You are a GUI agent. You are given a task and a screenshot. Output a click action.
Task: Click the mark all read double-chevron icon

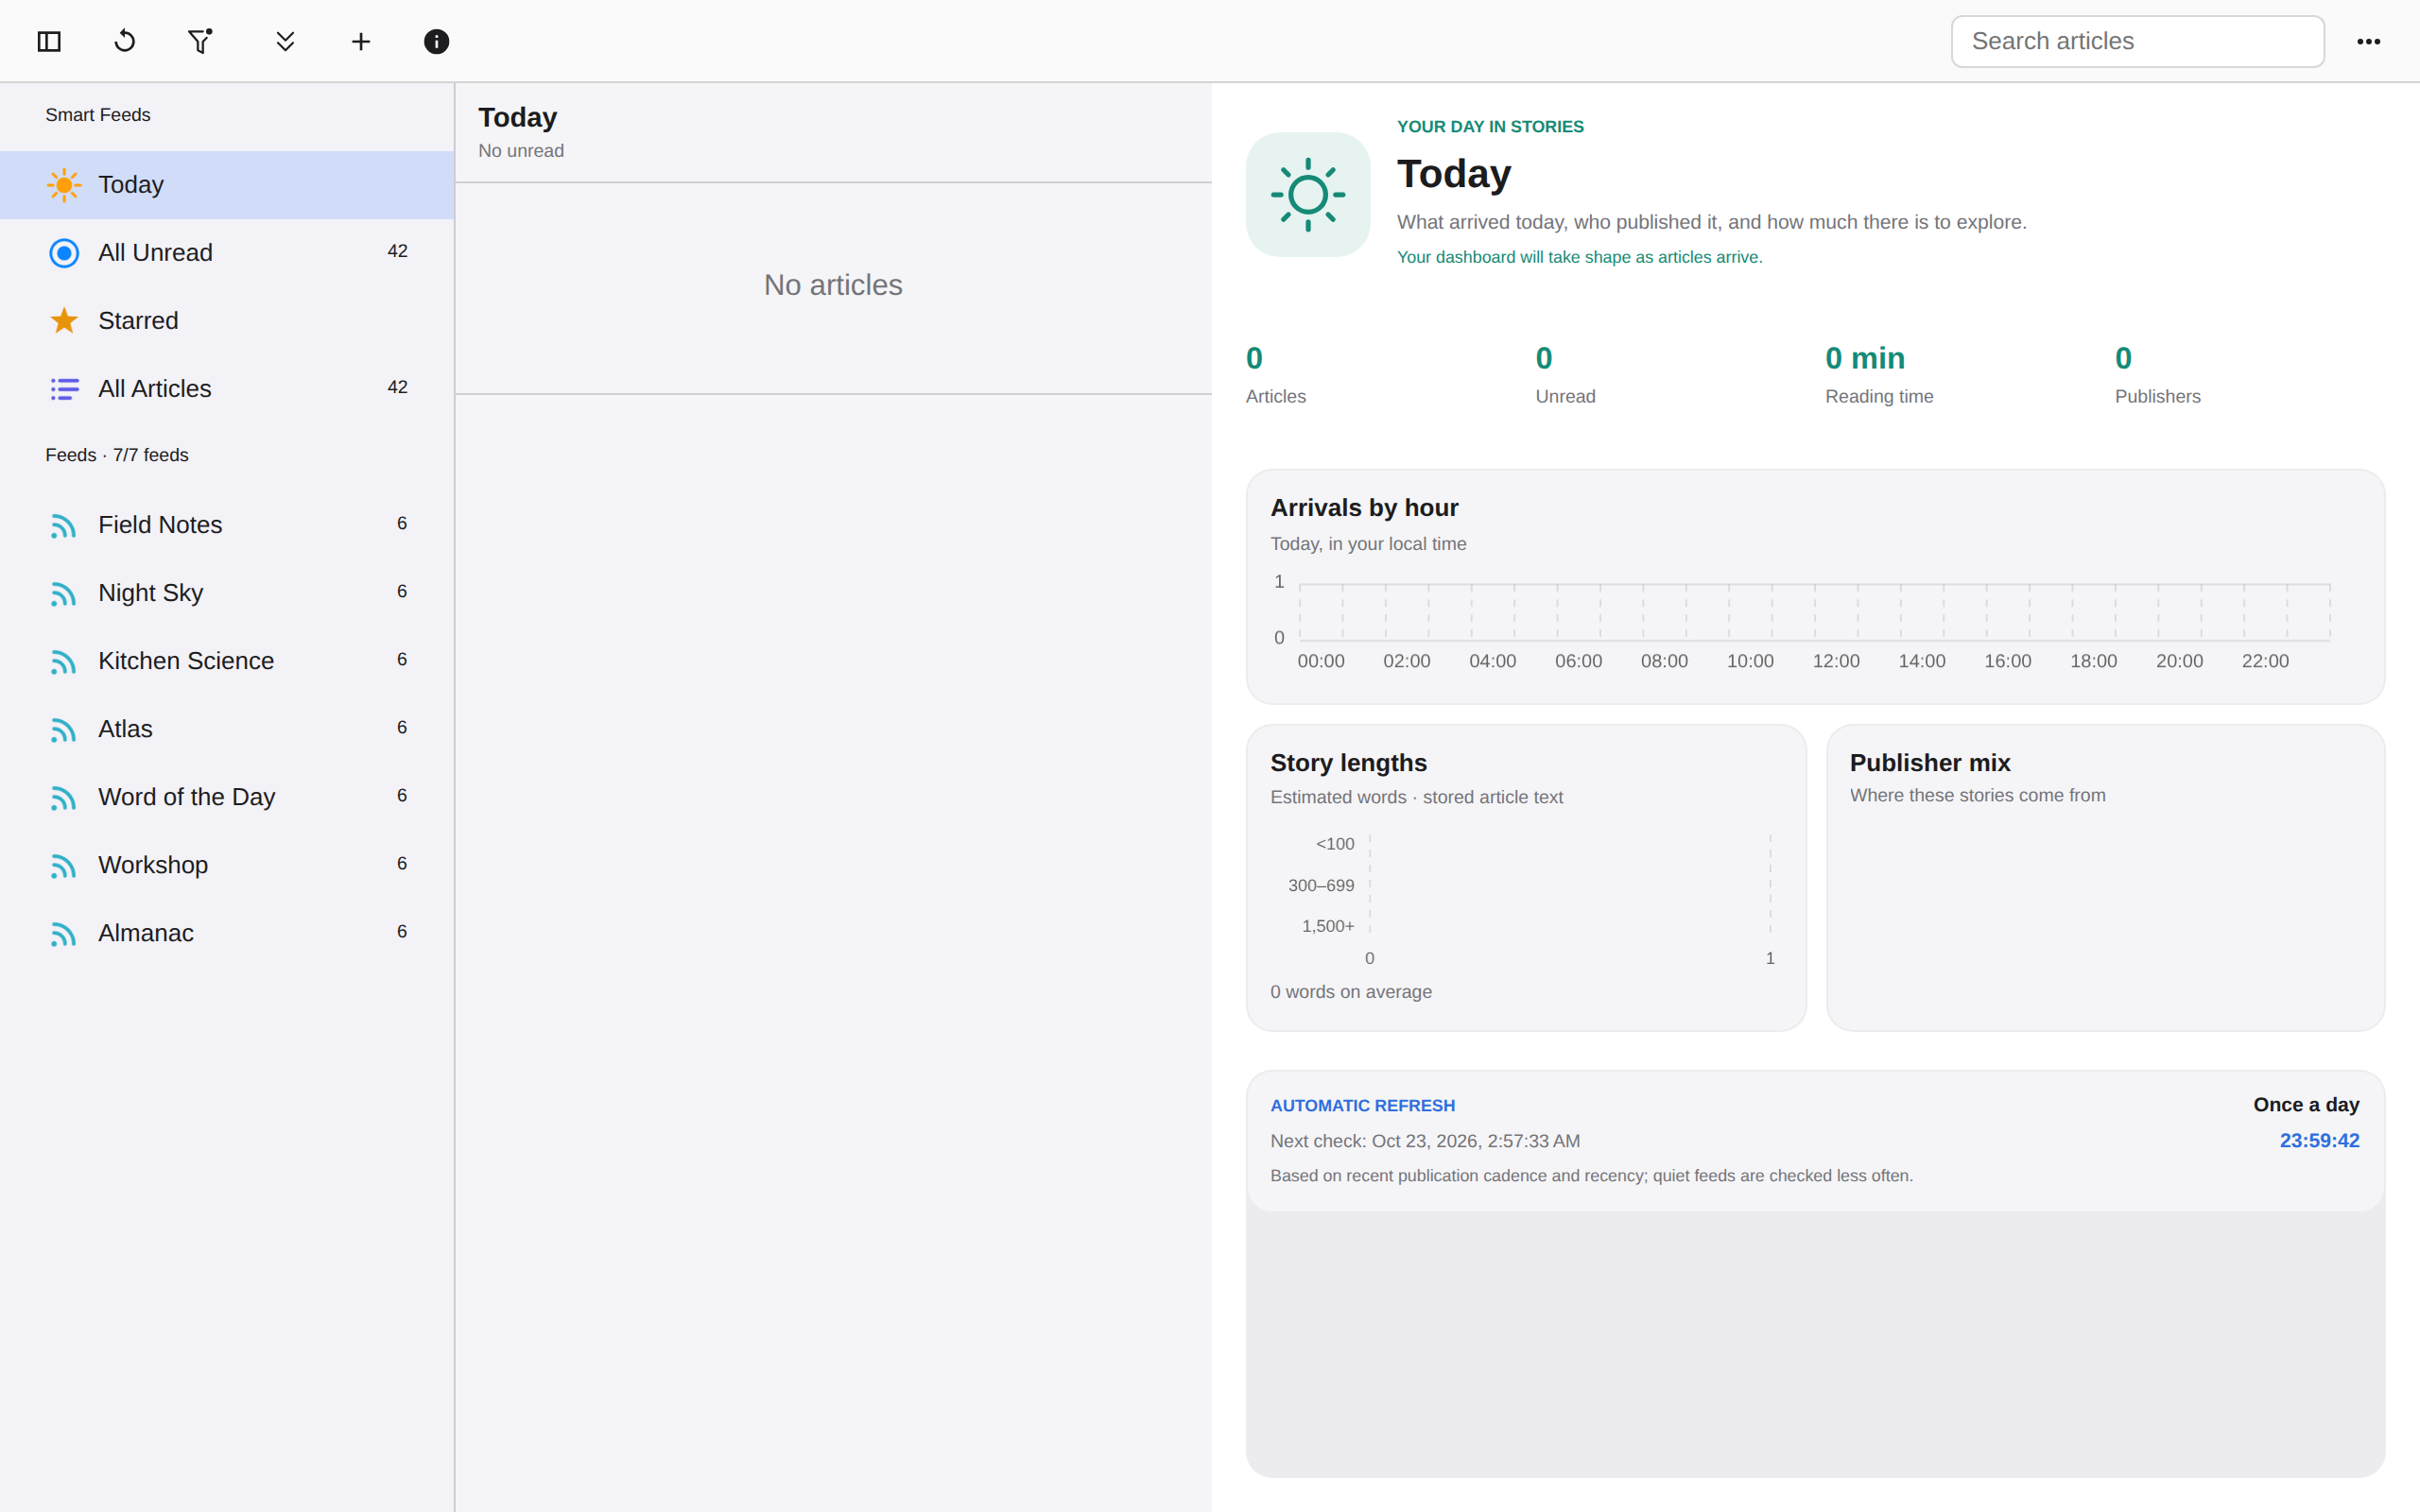pos(285,41)
